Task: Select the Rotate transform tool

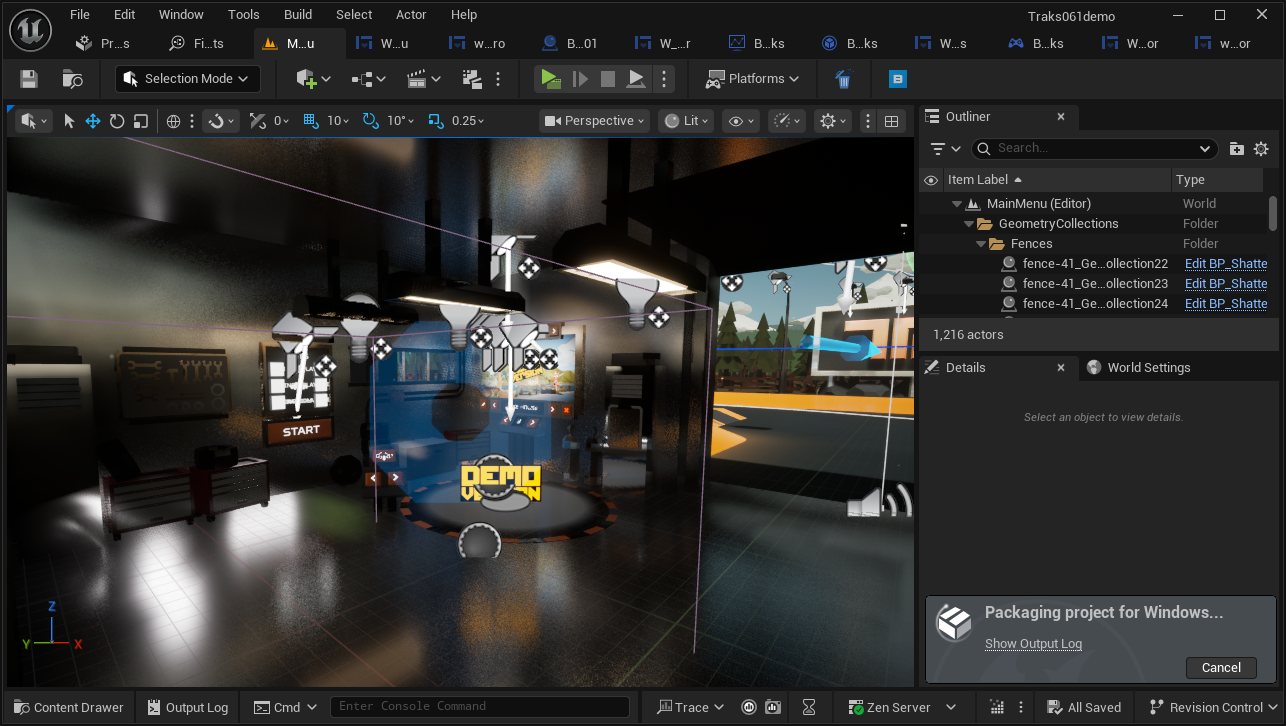Action: (x=117, y=121)
